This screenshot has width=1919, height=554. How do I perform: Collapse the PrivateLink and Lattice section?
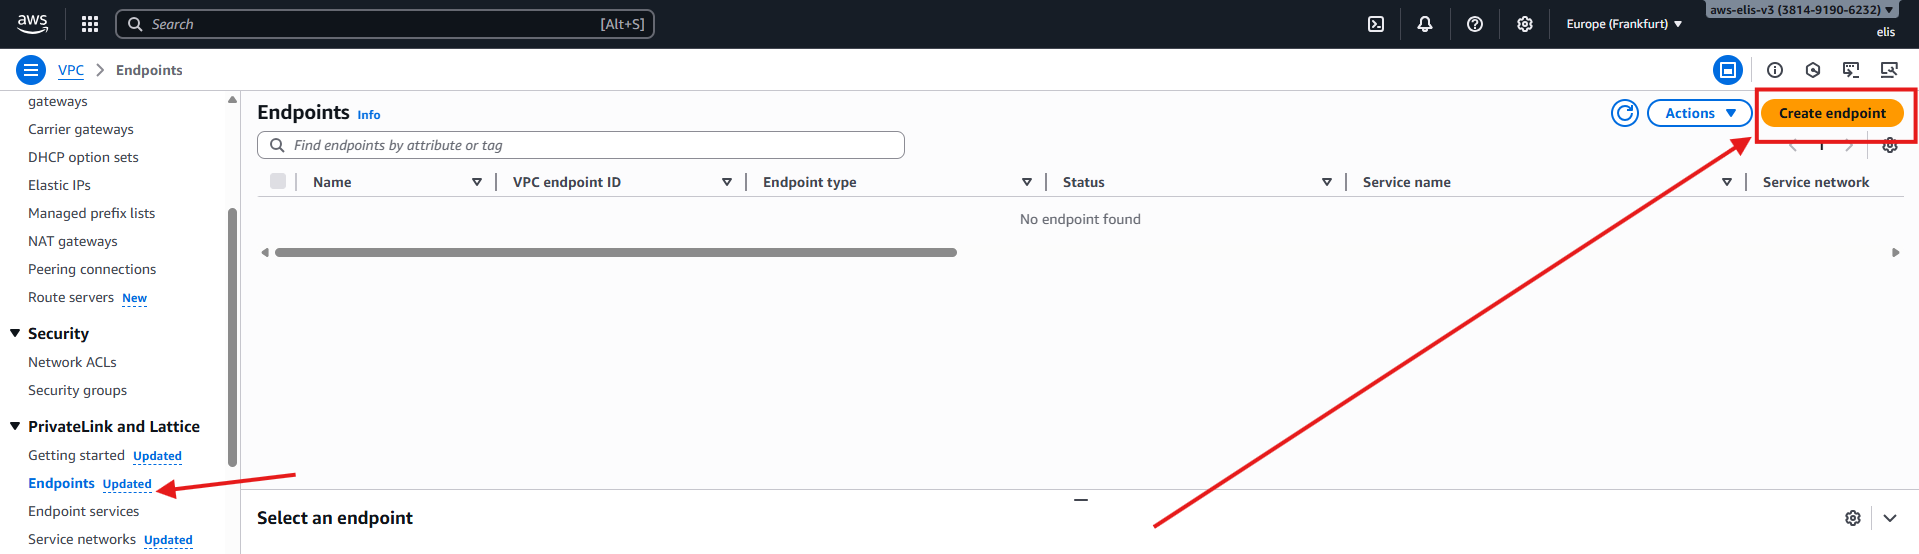coord(15,426)
